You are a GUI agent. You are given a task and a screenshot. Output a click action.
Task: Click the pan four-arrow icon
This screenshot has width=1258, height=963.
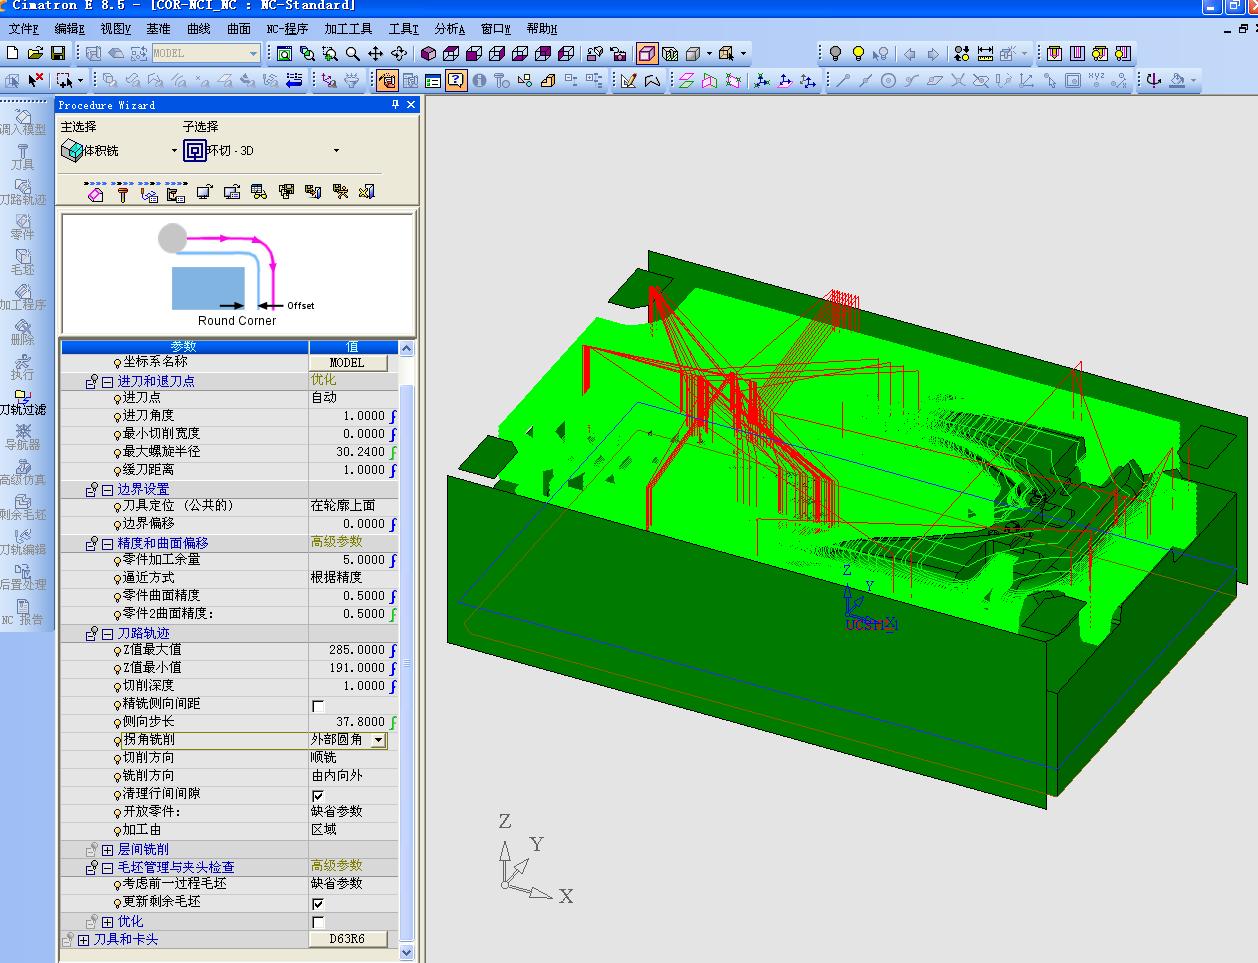tap(375, 53)
